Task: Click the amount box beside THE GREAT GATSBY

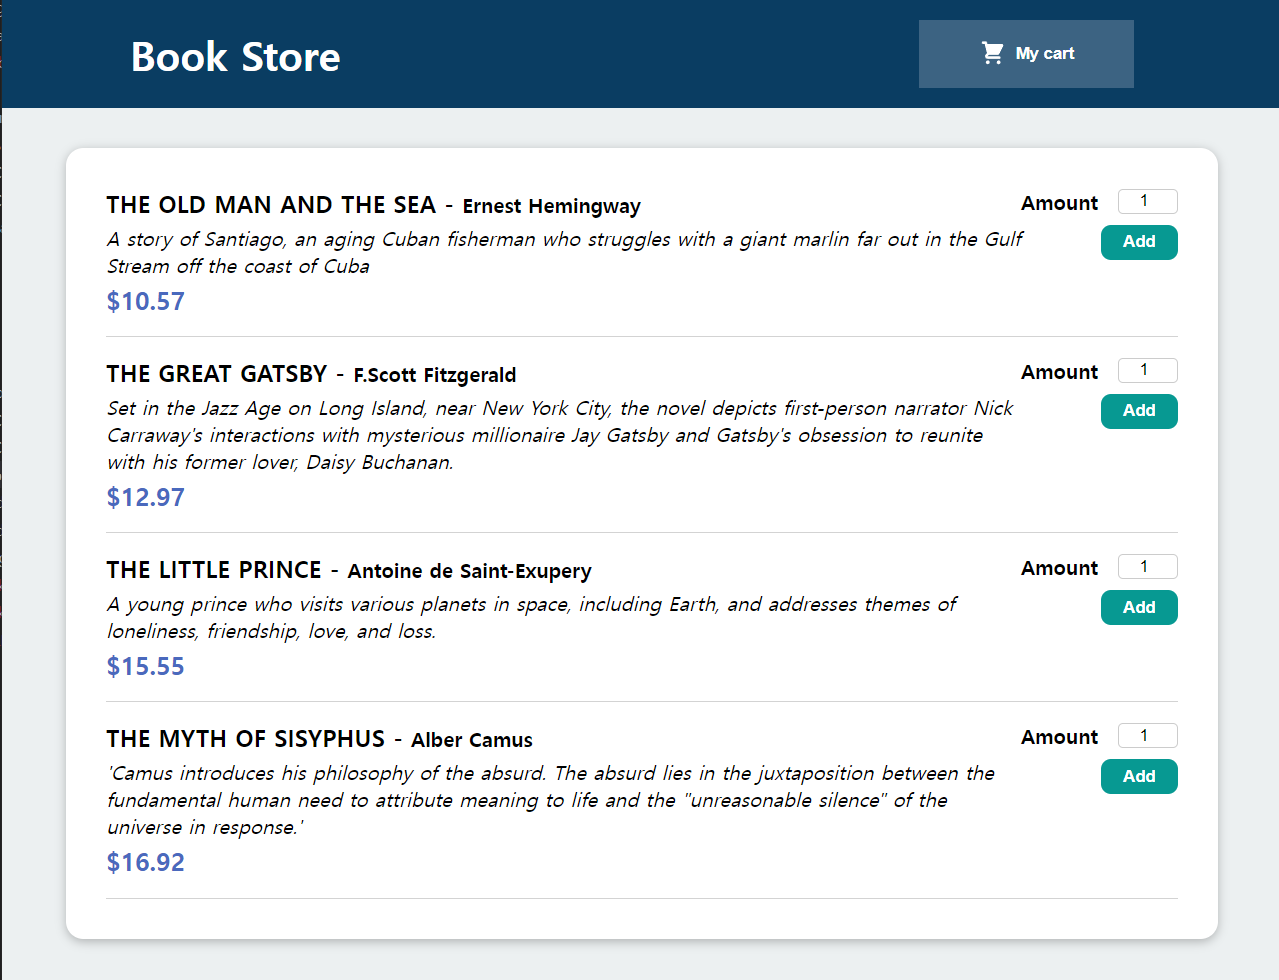Action: (1147, 370)
